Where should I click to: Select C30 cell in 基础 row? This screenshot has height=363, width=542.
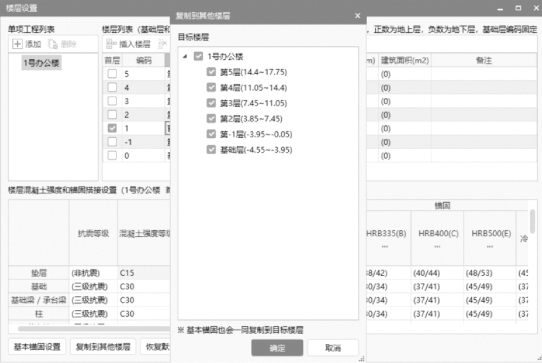pos(144,287)
